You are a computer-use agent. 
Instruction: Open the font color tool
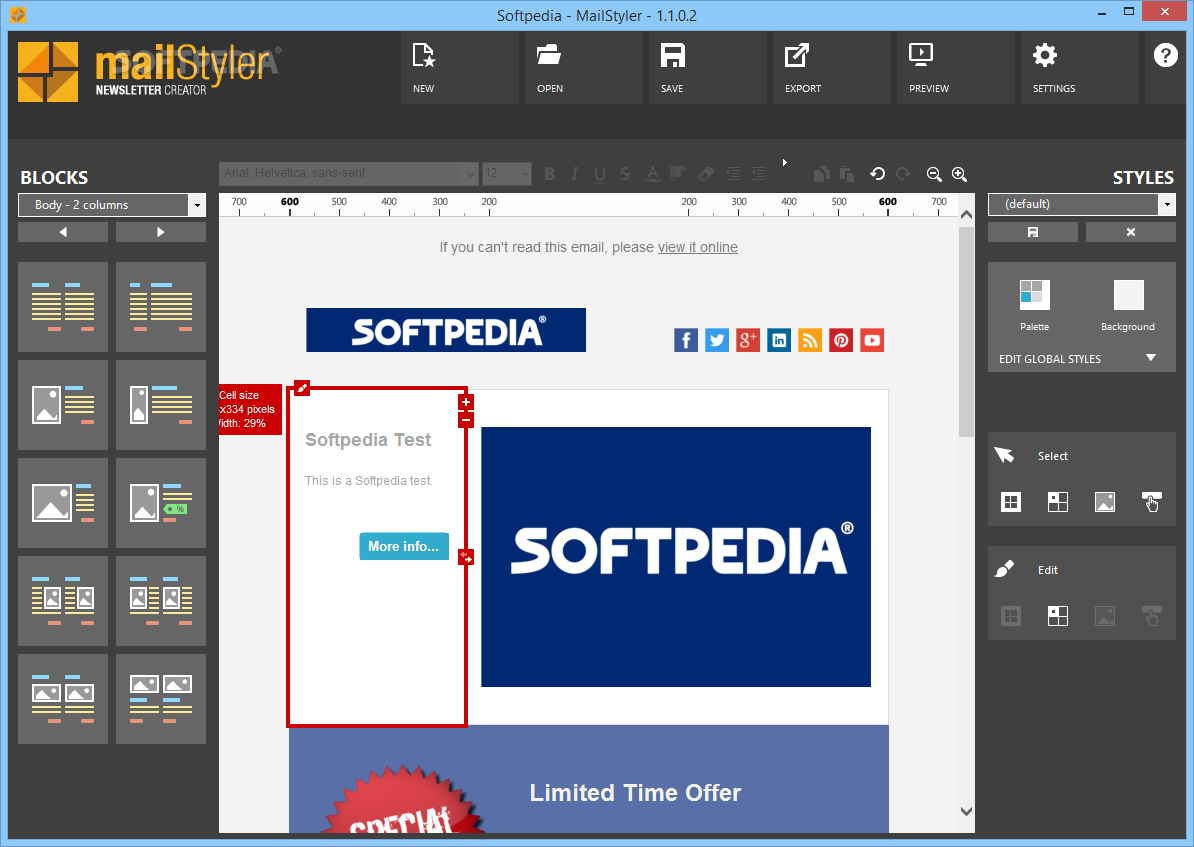pyautogui.click(x=652, y=174)
